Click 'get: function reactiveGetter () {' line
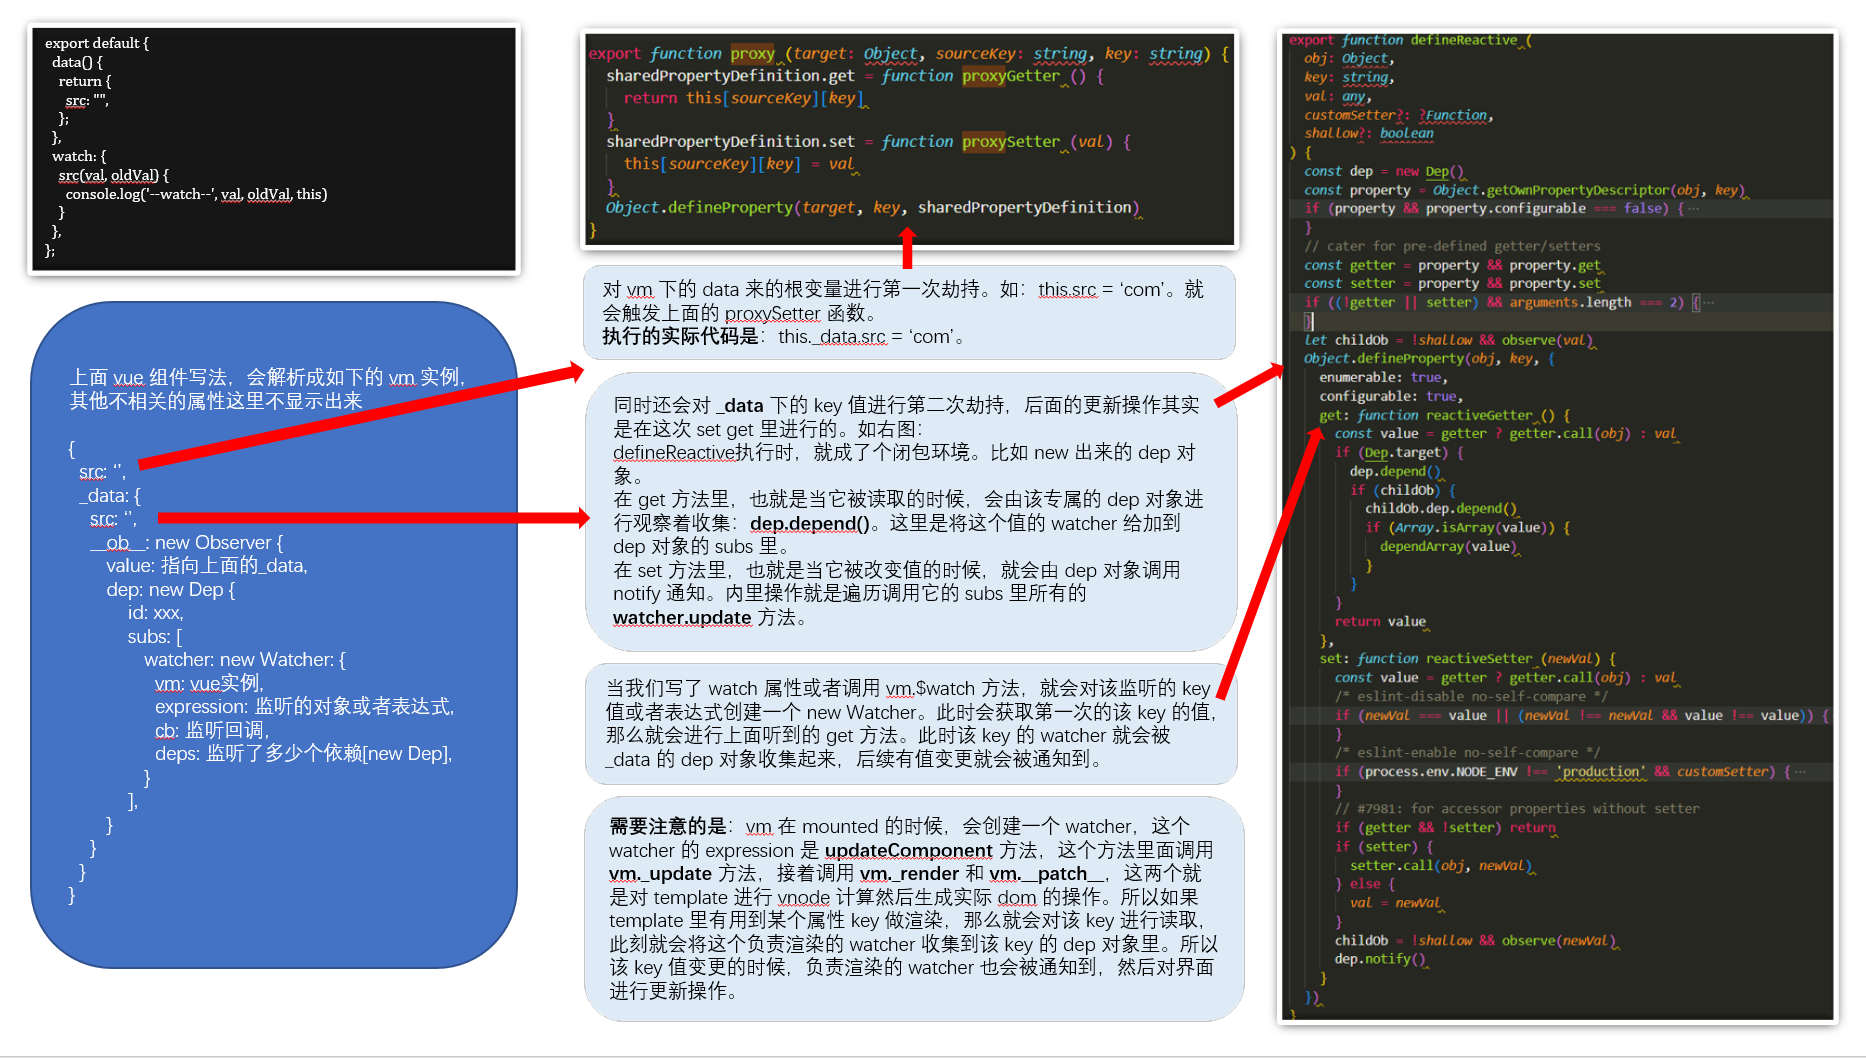 tap(1445, 415)
